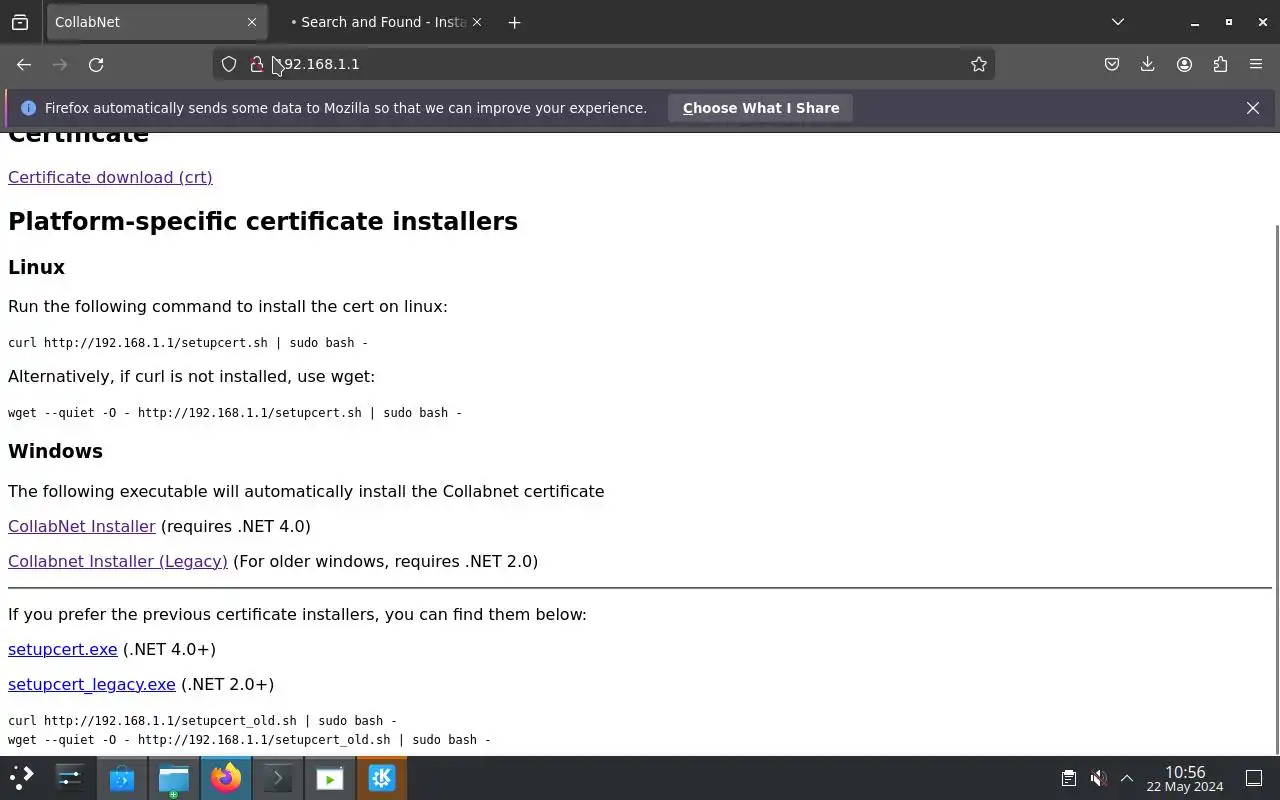Close the CollabNet tab

(252, 22)
